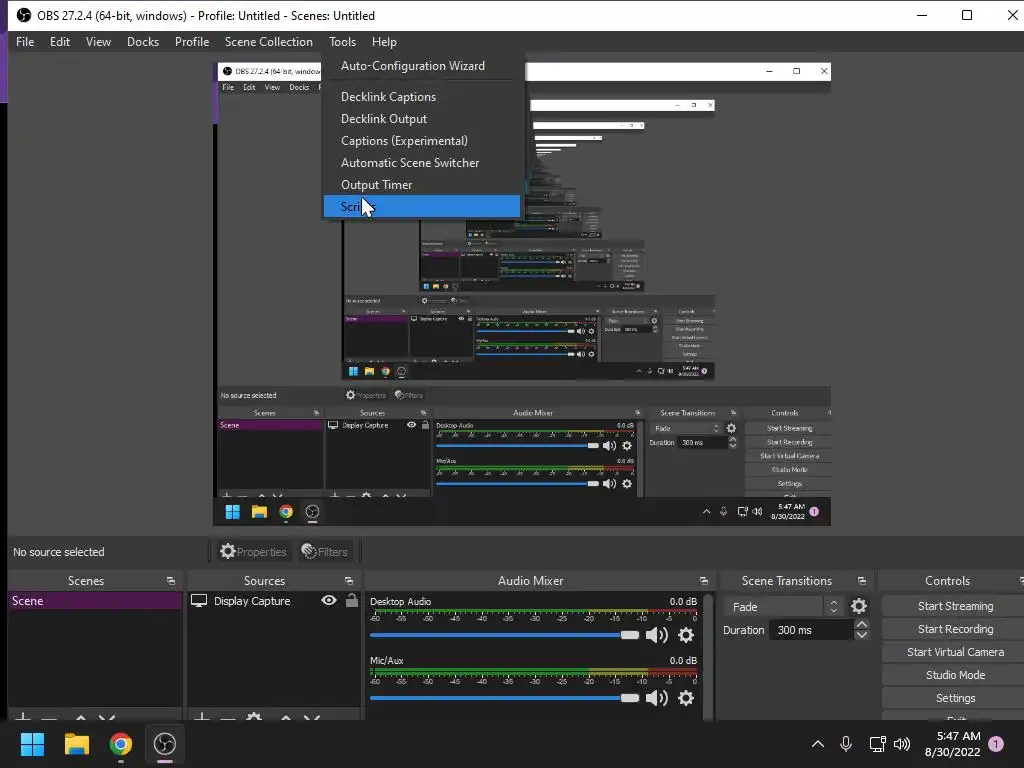Select the Display Capture source

pos(252,601)
